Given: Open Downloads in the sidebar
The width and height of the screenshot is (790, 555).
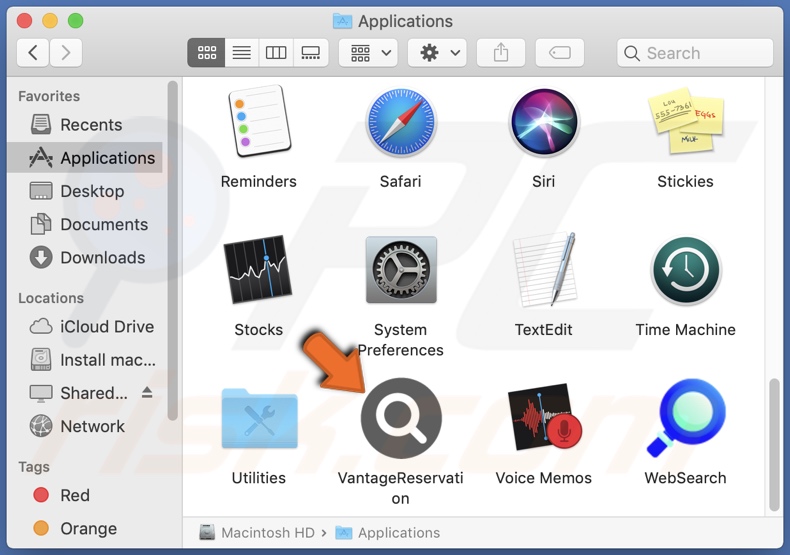Looking at the screenshot, I should click(86, 257).
